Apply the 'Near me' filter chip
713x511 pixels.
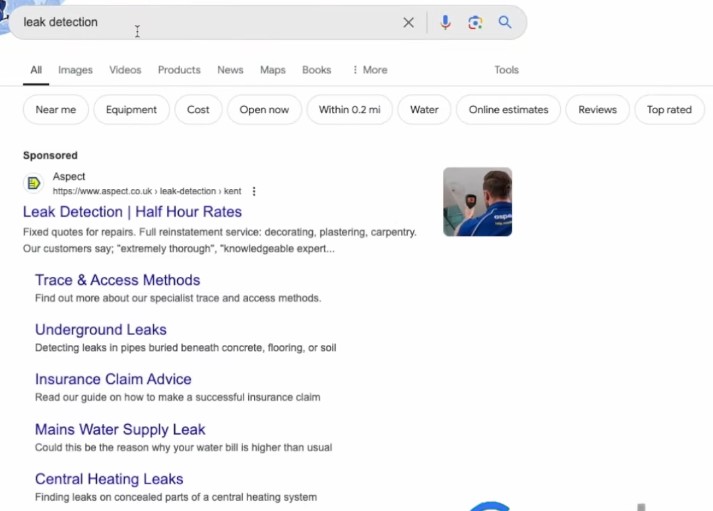pos(56,110)
